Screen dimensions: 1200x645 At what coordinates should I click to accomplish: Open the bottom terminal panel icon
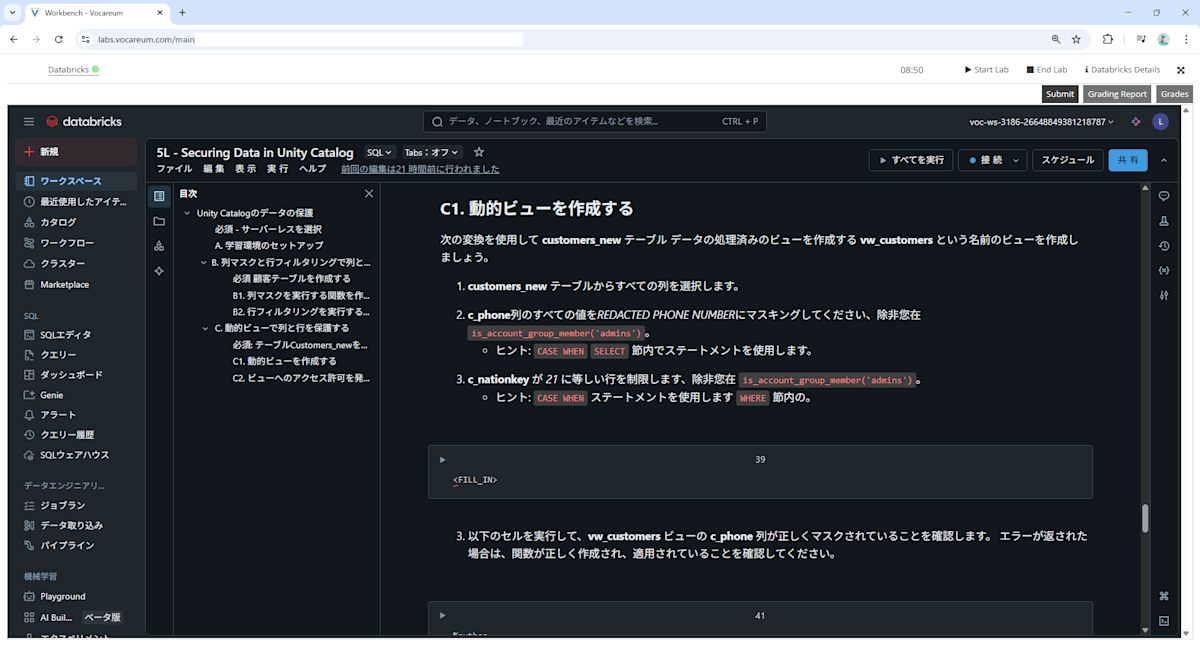pyautogui.click(x=1164, y=621)
